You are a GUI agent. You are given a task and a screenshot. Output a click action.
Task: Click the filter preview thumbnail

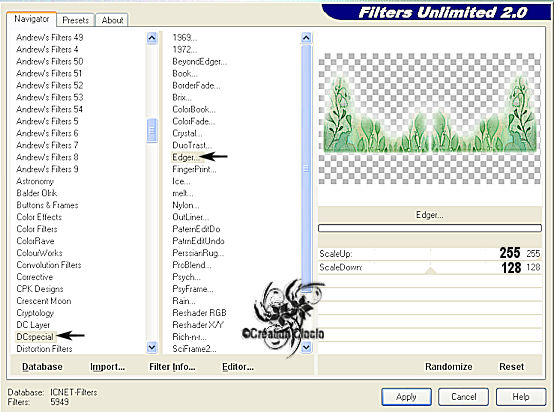coord(430,119)
